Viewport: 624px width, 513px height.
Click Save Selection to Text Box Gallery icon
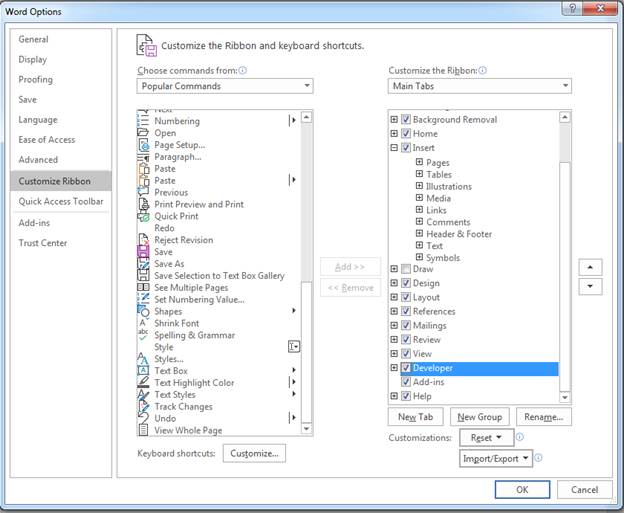(143, 275)
